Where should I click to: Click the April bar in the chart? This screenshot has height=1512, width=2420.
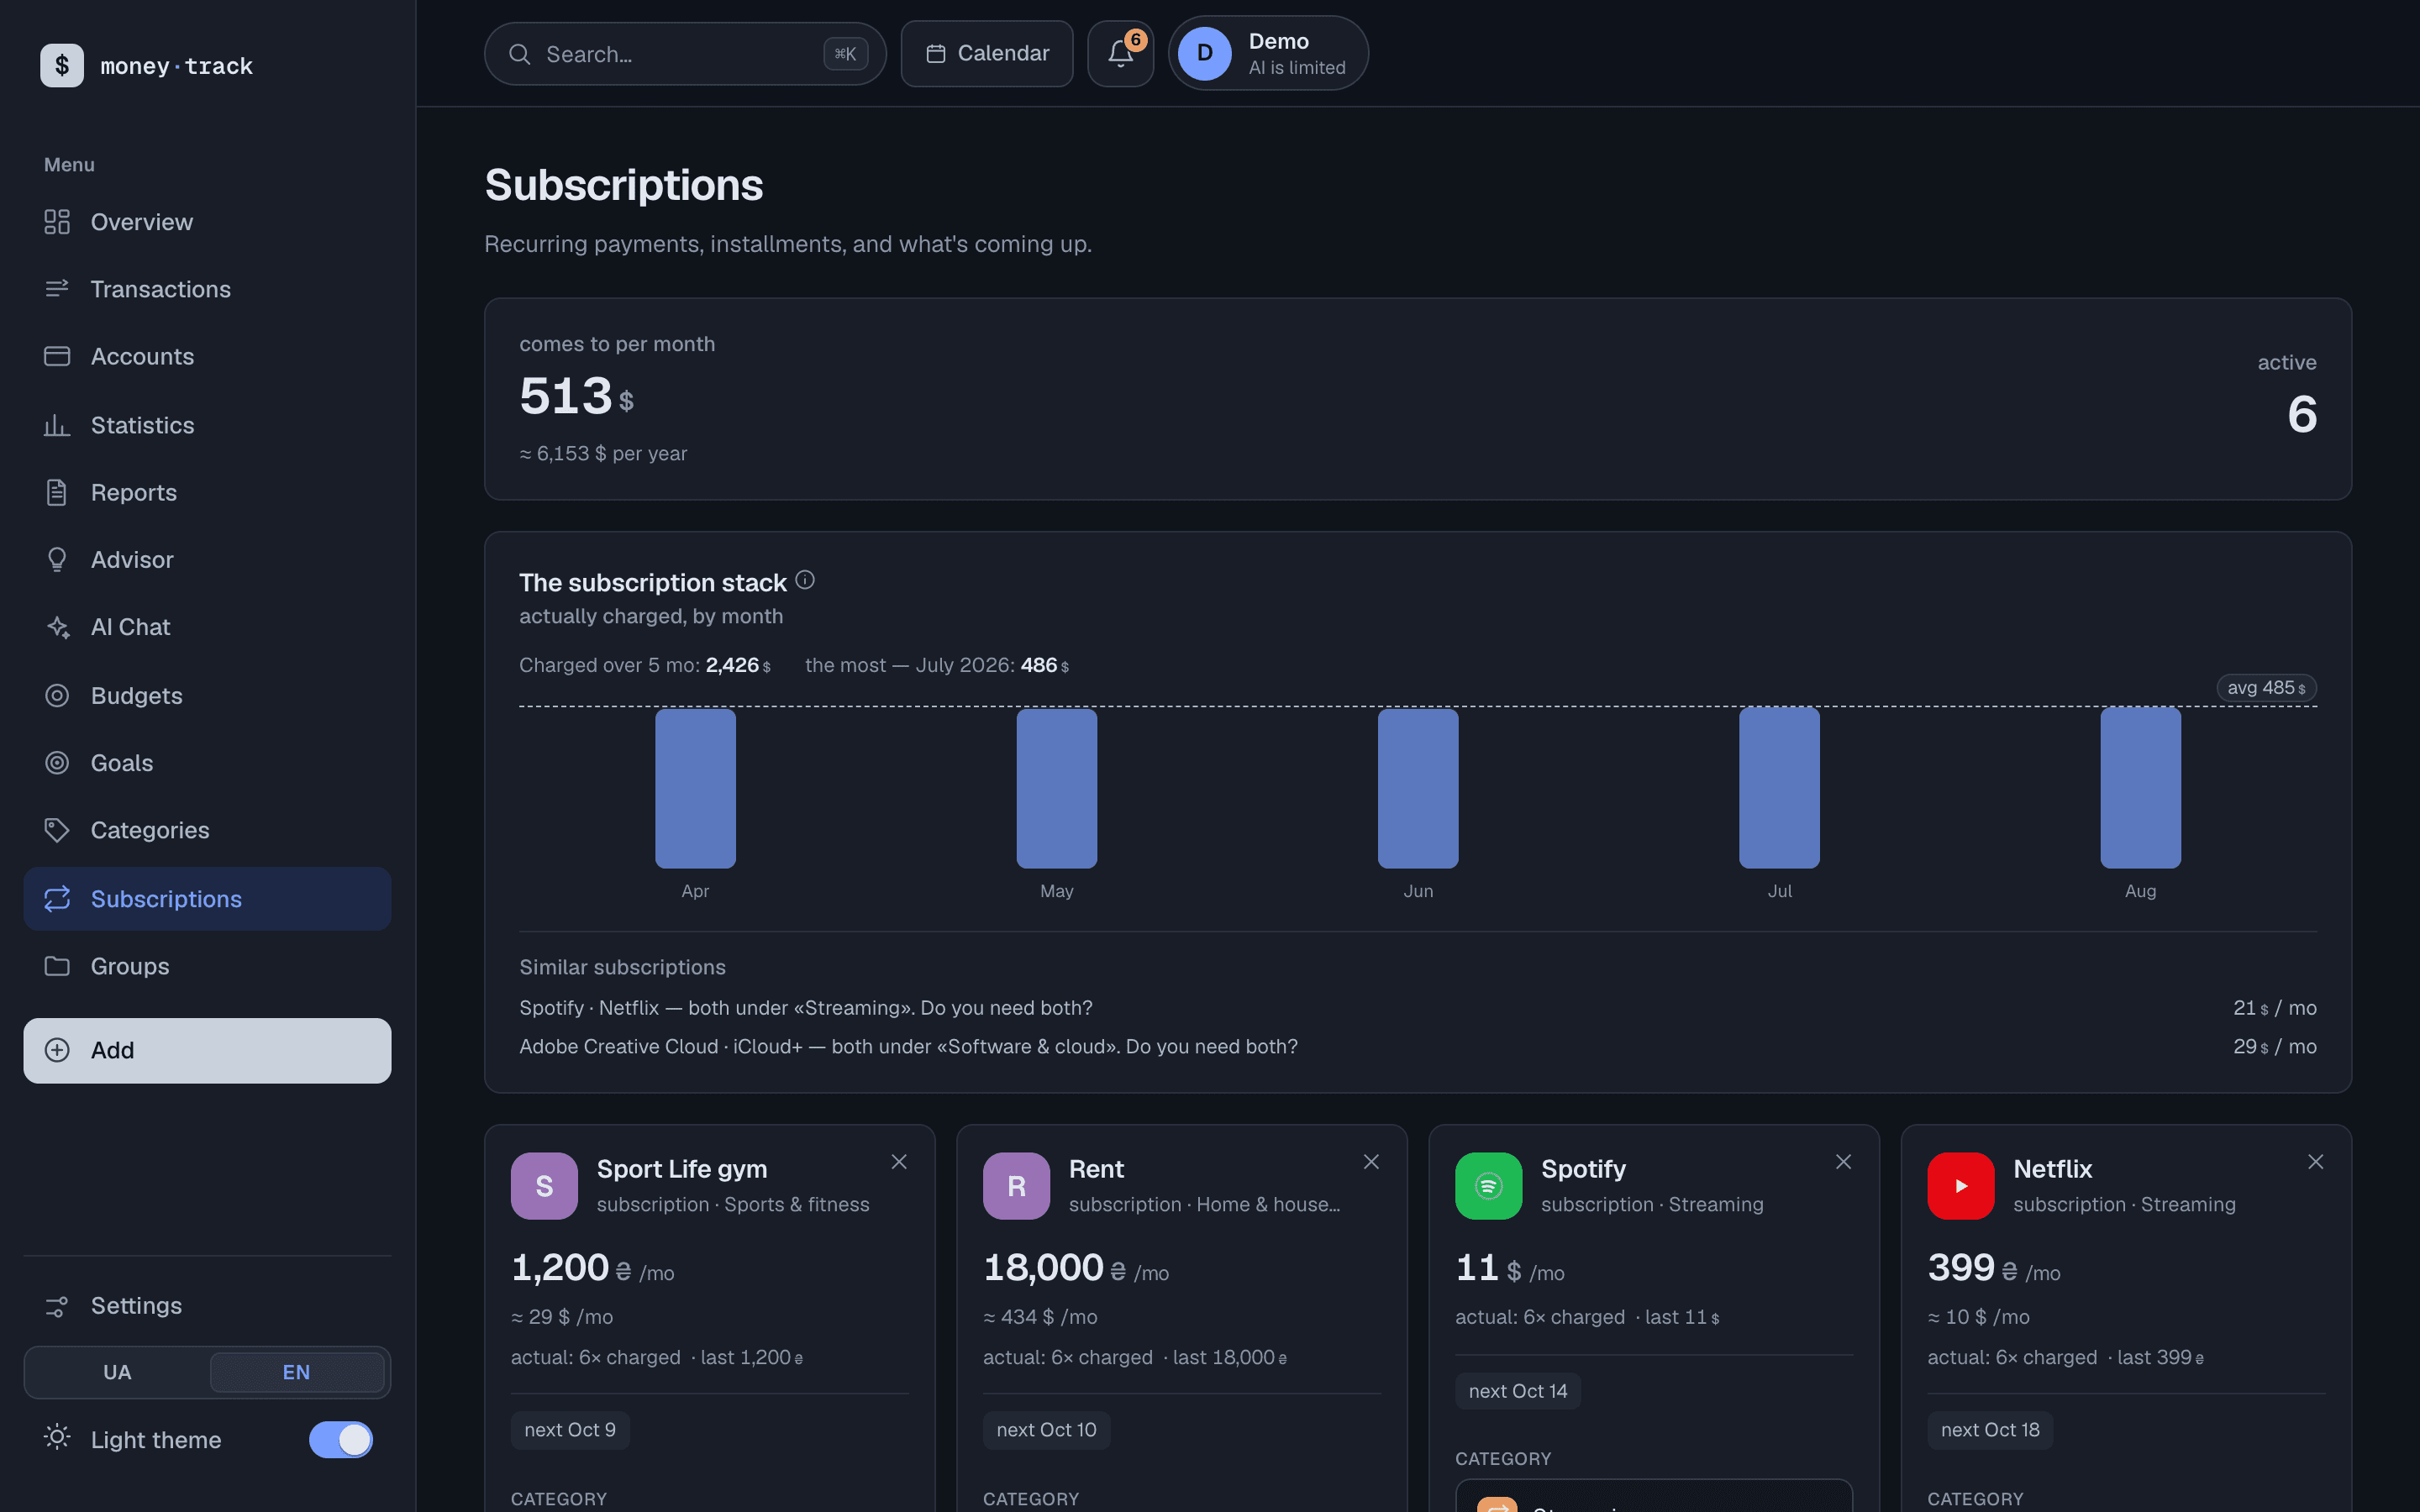pyautogui.click(x=695, y=788)
